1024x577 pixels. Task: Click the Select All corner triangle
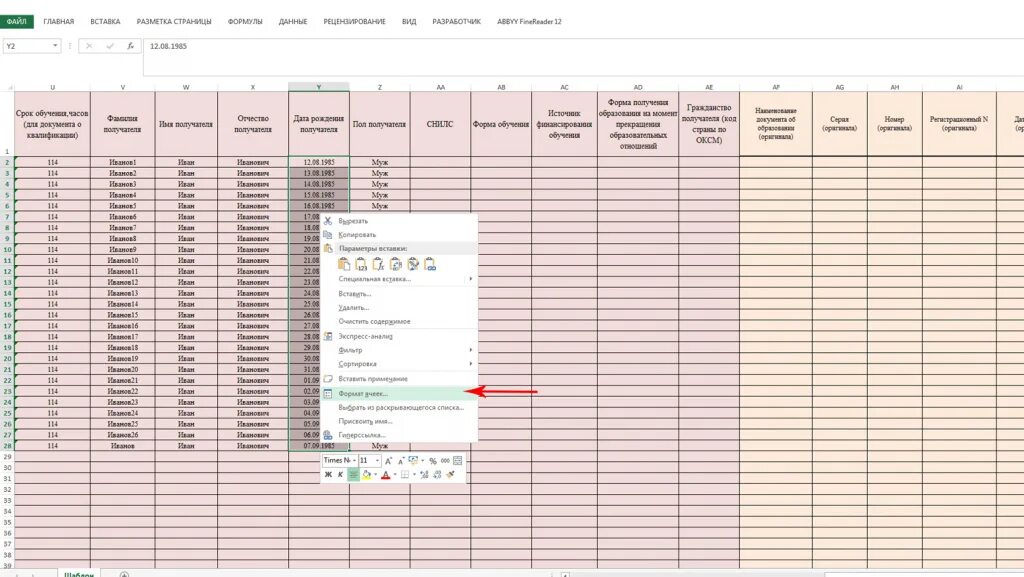tap(8, 87)
